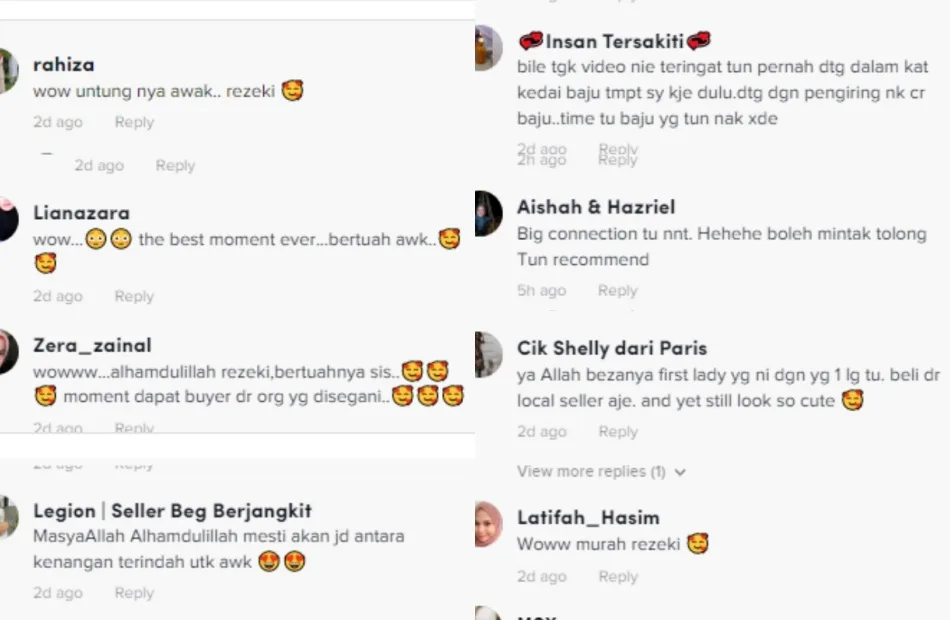Reply to Aishah & Hazriel's comment
This screenshot has width=950, height=620.
[x=617, y=291]
